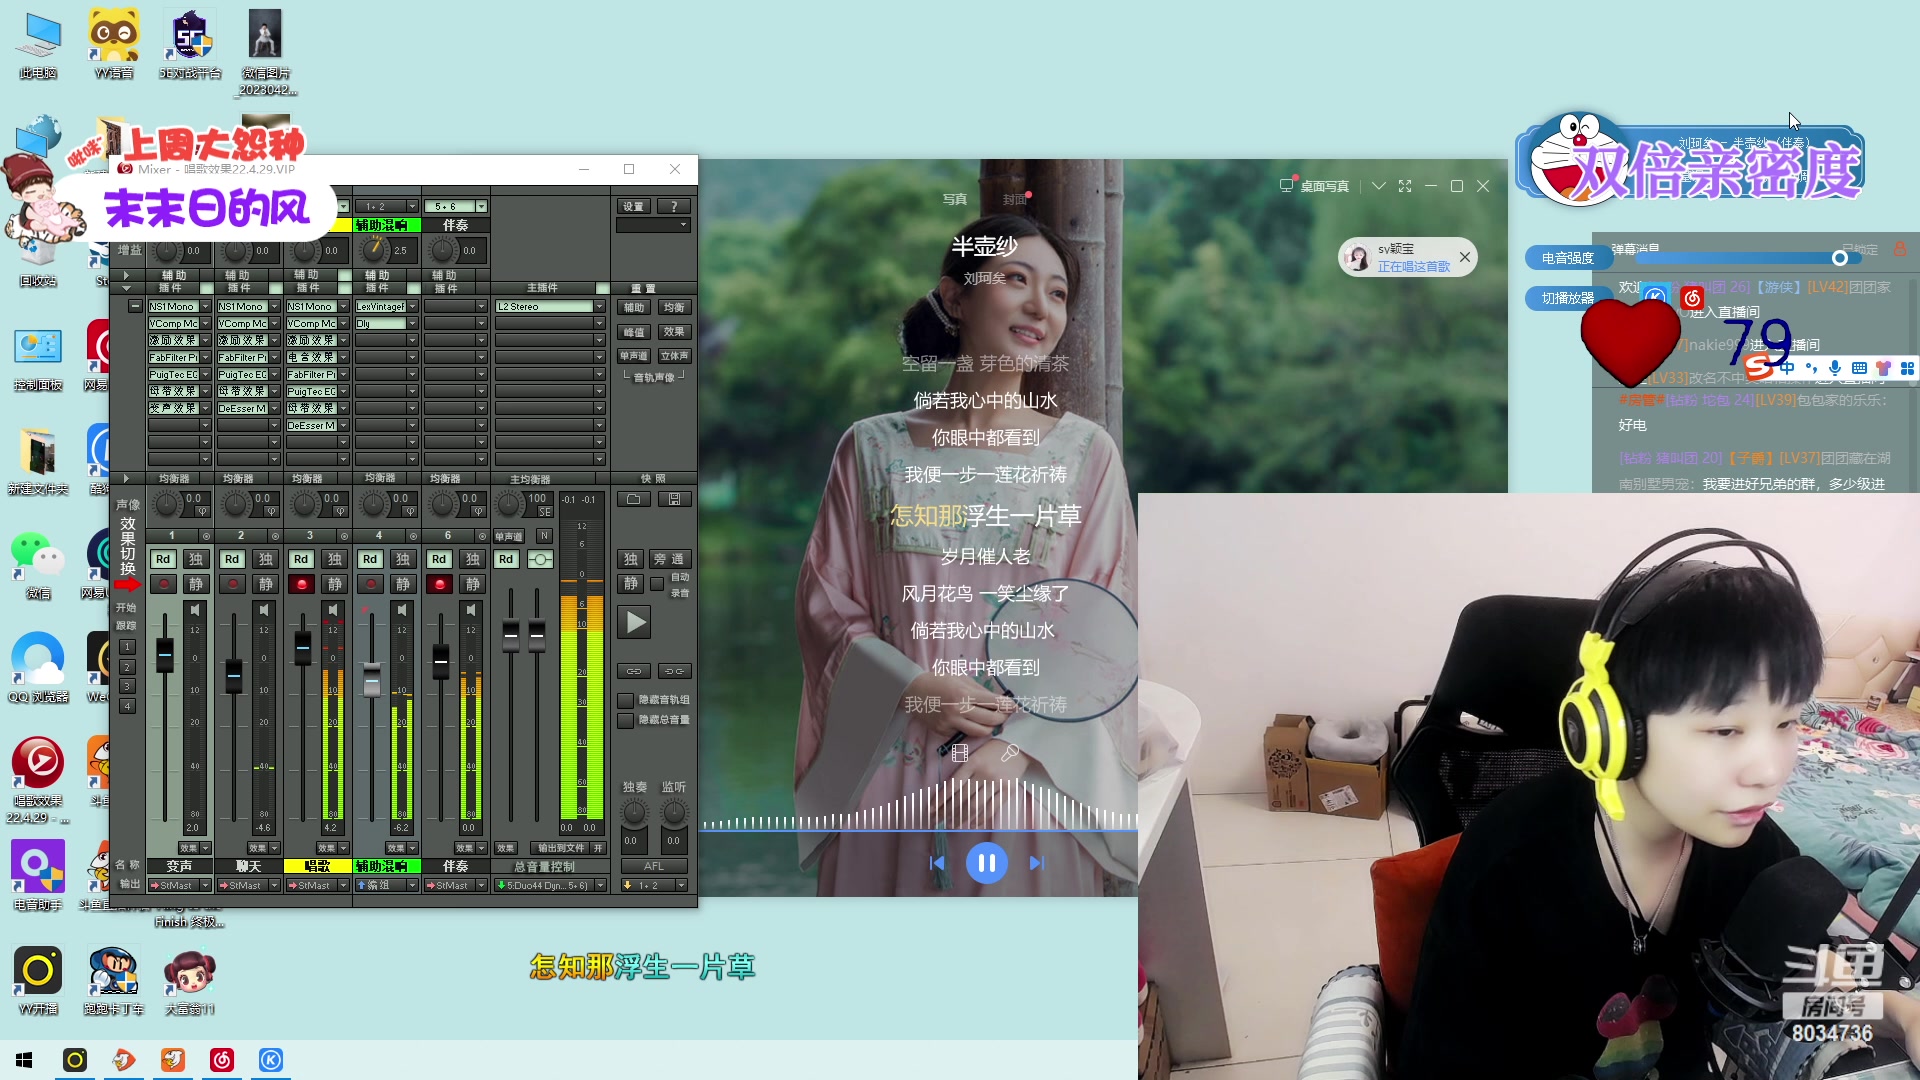Open channel 4 编组 output dropdown
The width and height of the screenshot is (1920, 1080).
412,886
